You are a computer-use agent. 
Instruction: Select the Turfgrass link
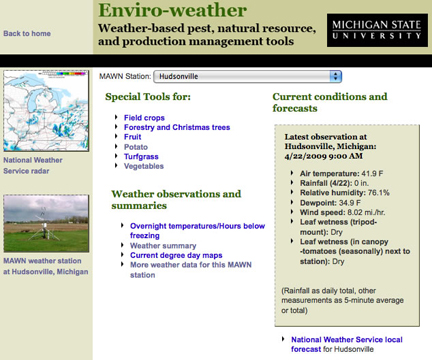pyautogui.click(x=141, y=157)
